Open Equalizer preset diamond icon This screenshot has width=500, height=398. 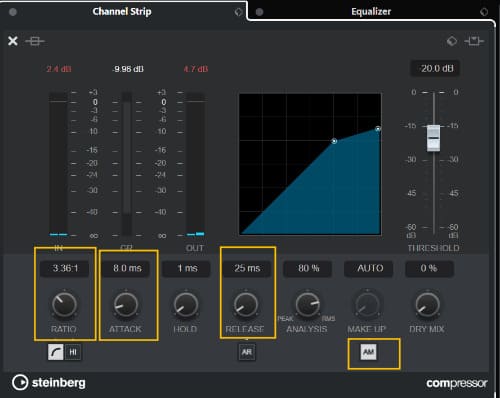tap(484, 12)
